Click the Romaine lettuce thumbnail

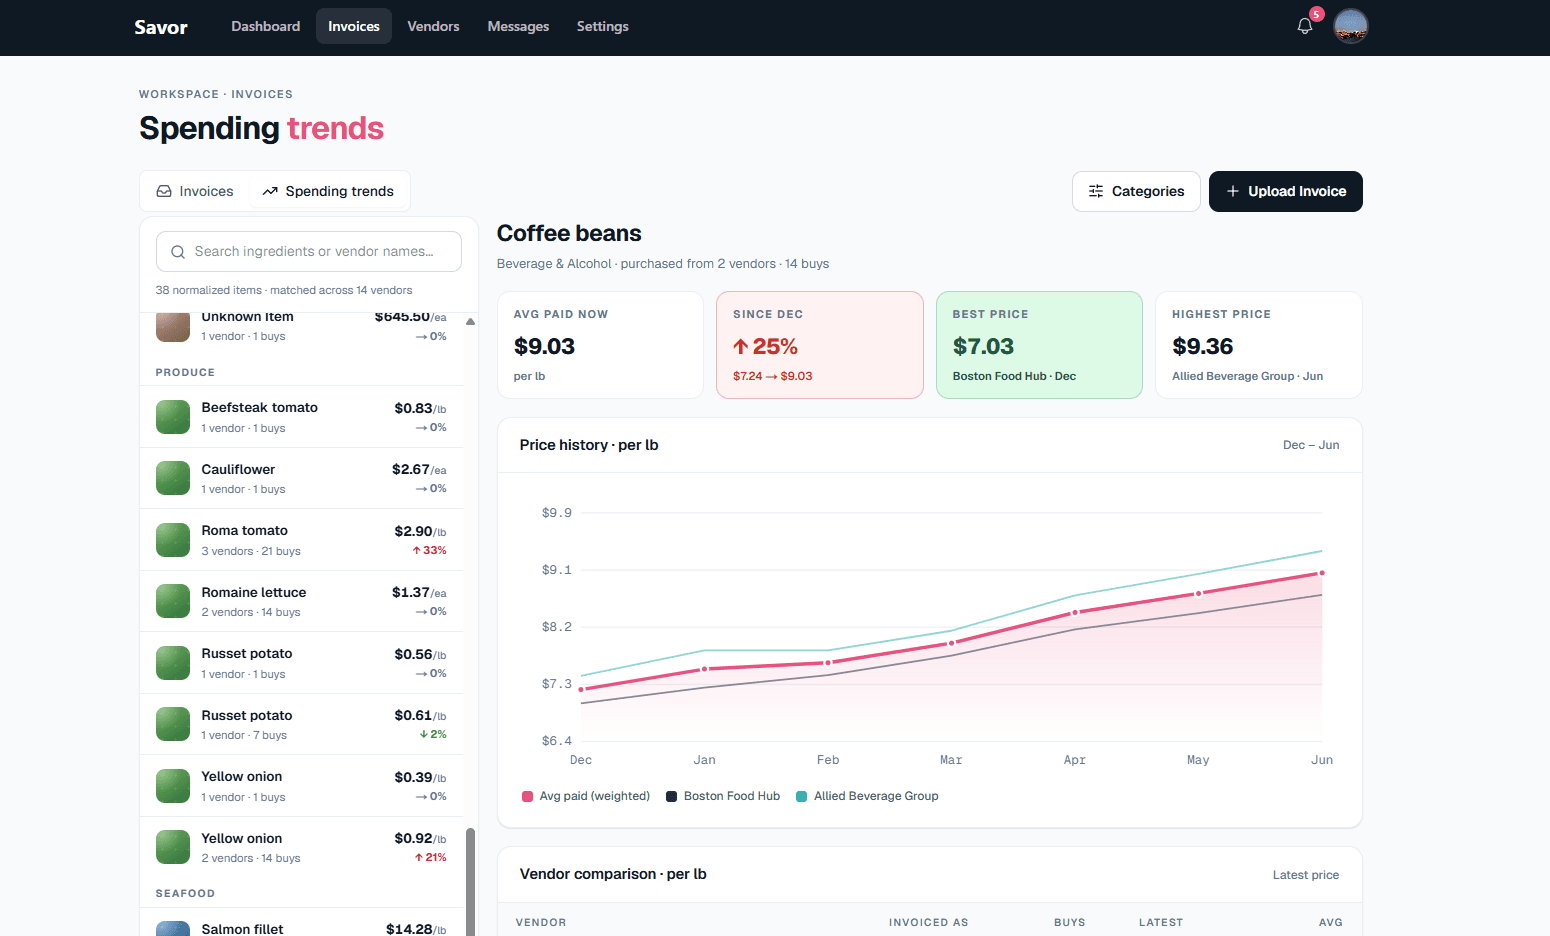[x=173, y=601]
